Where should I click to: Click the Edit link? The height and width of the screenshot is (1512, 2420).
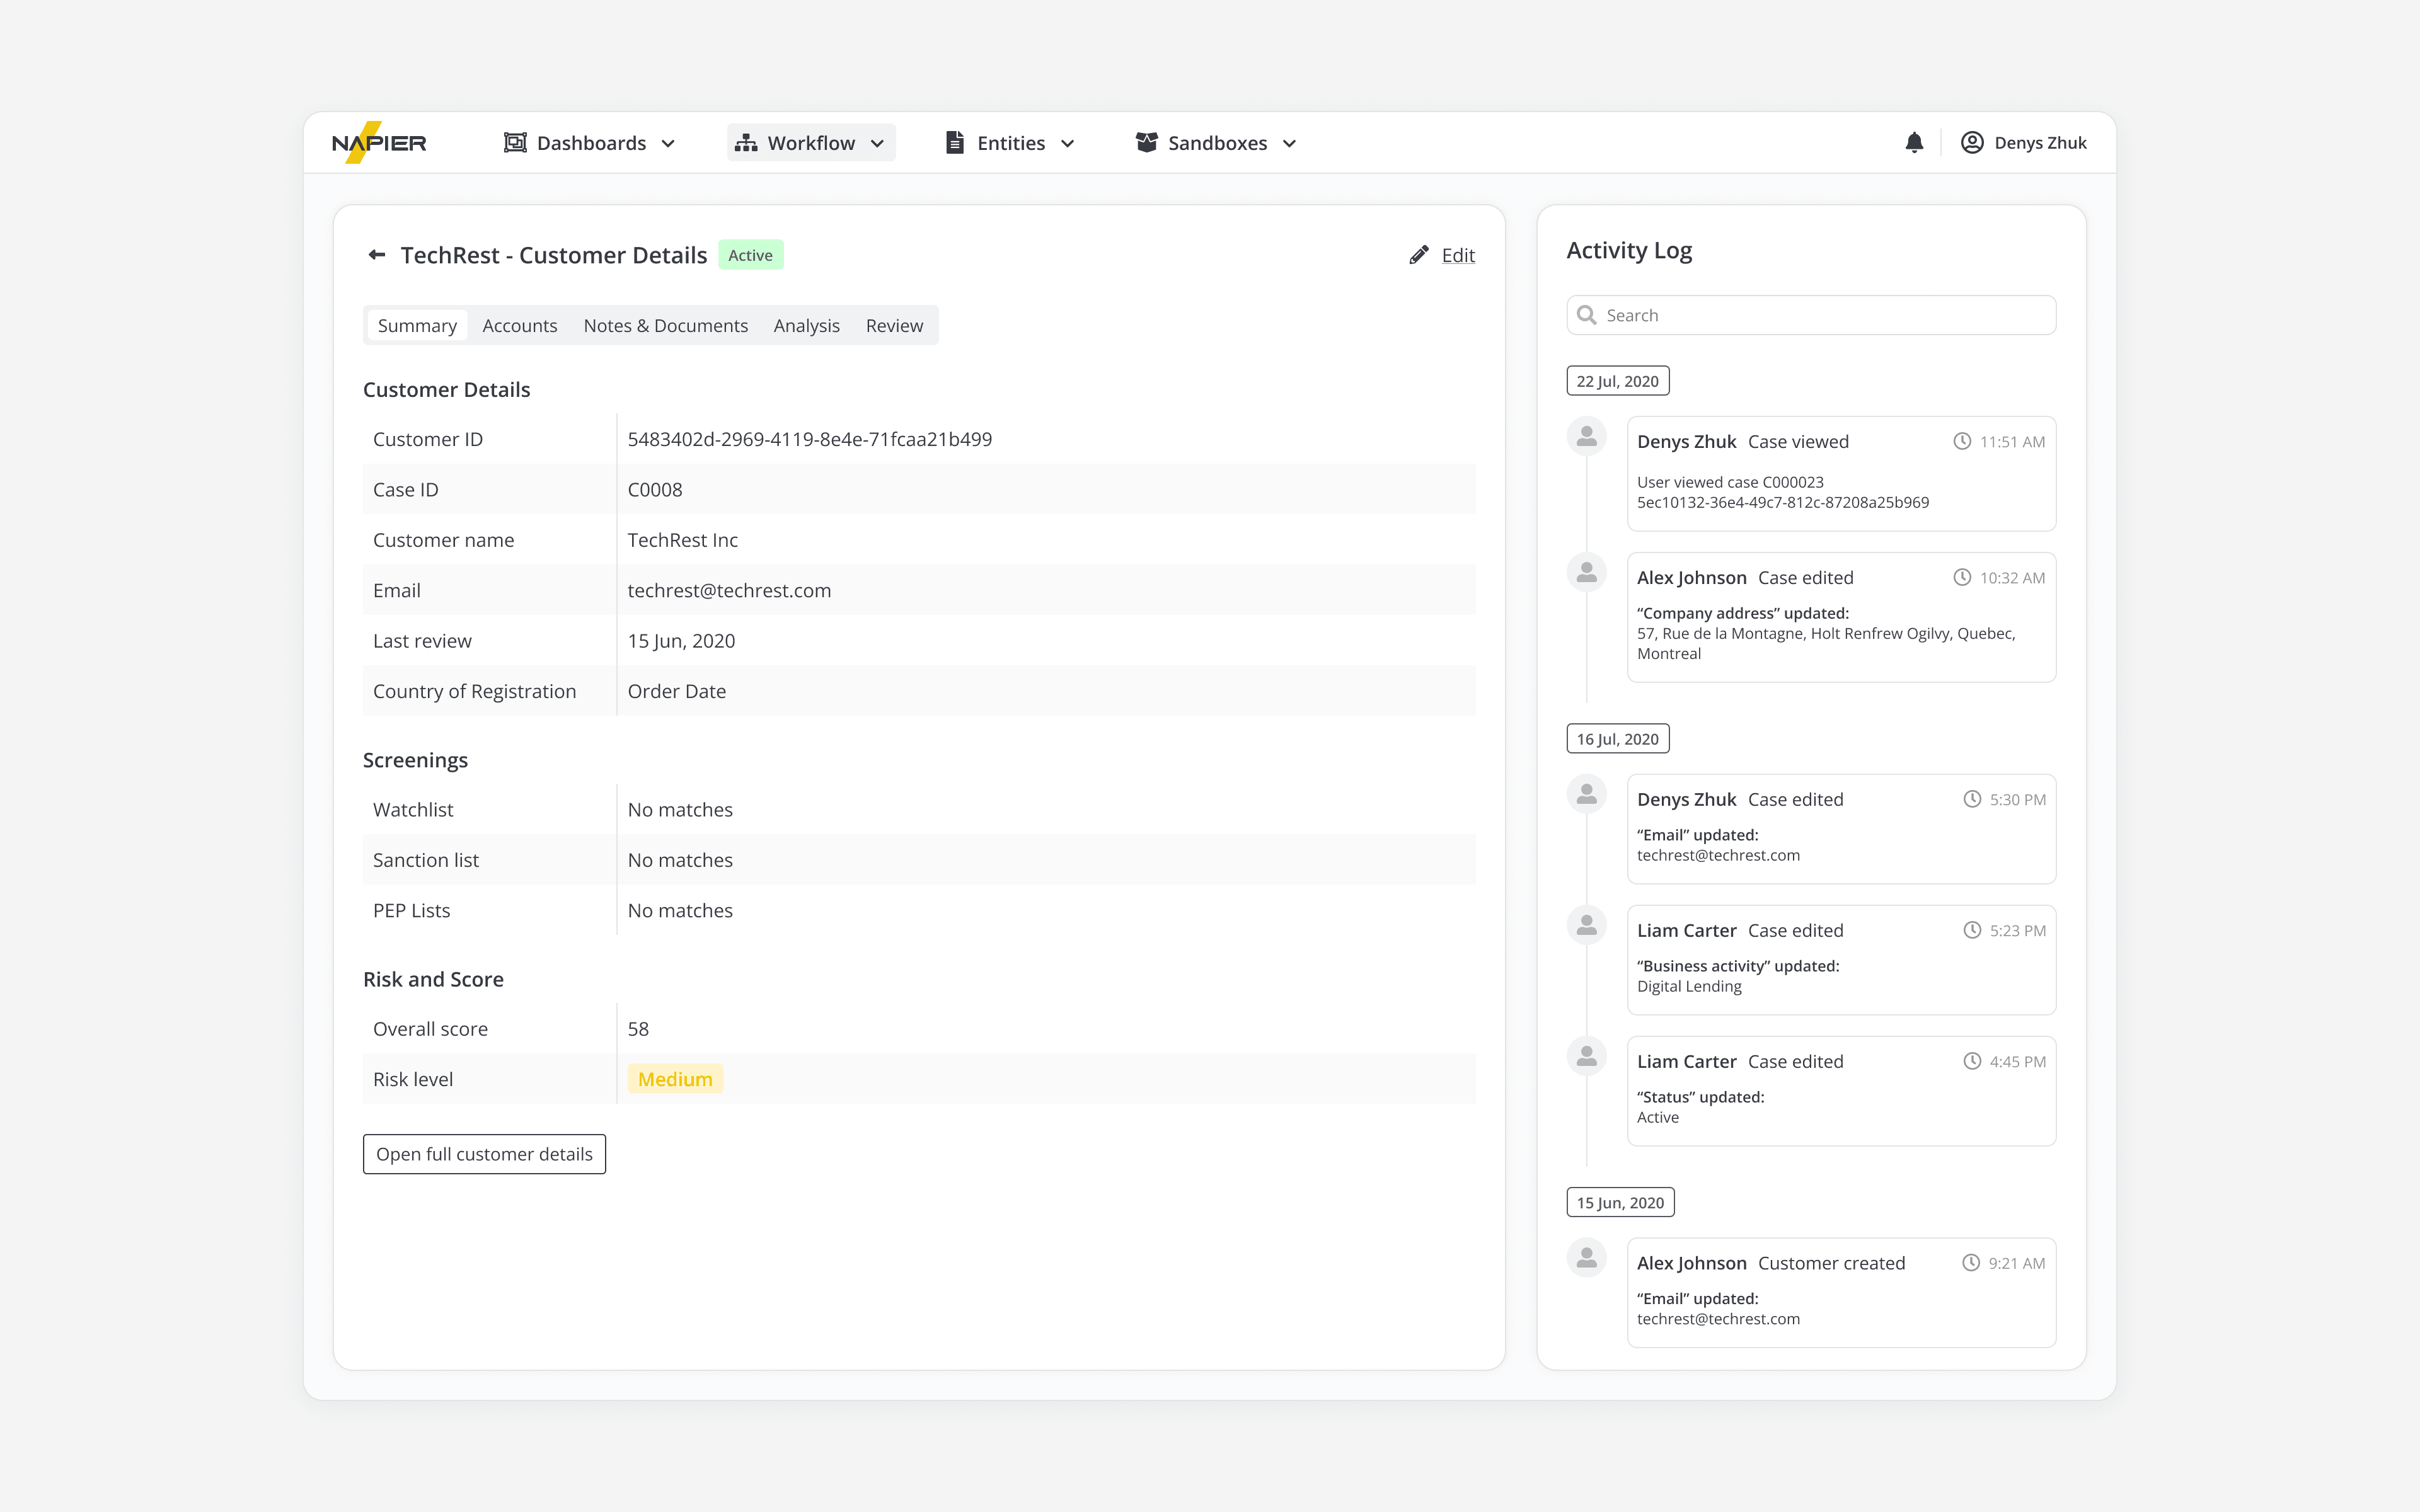(1458, 255)
